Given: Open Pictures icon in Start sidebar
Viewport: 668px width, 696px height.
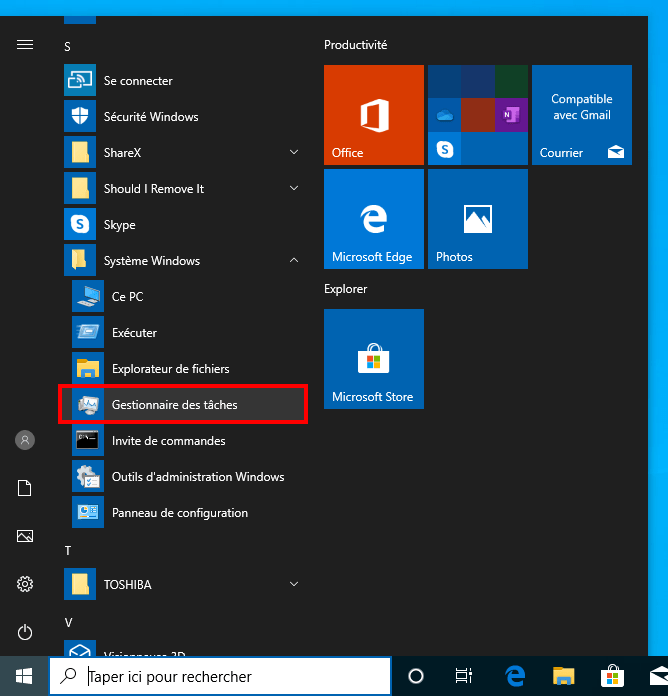Looking at the screenshot, I should pos(25,536).
